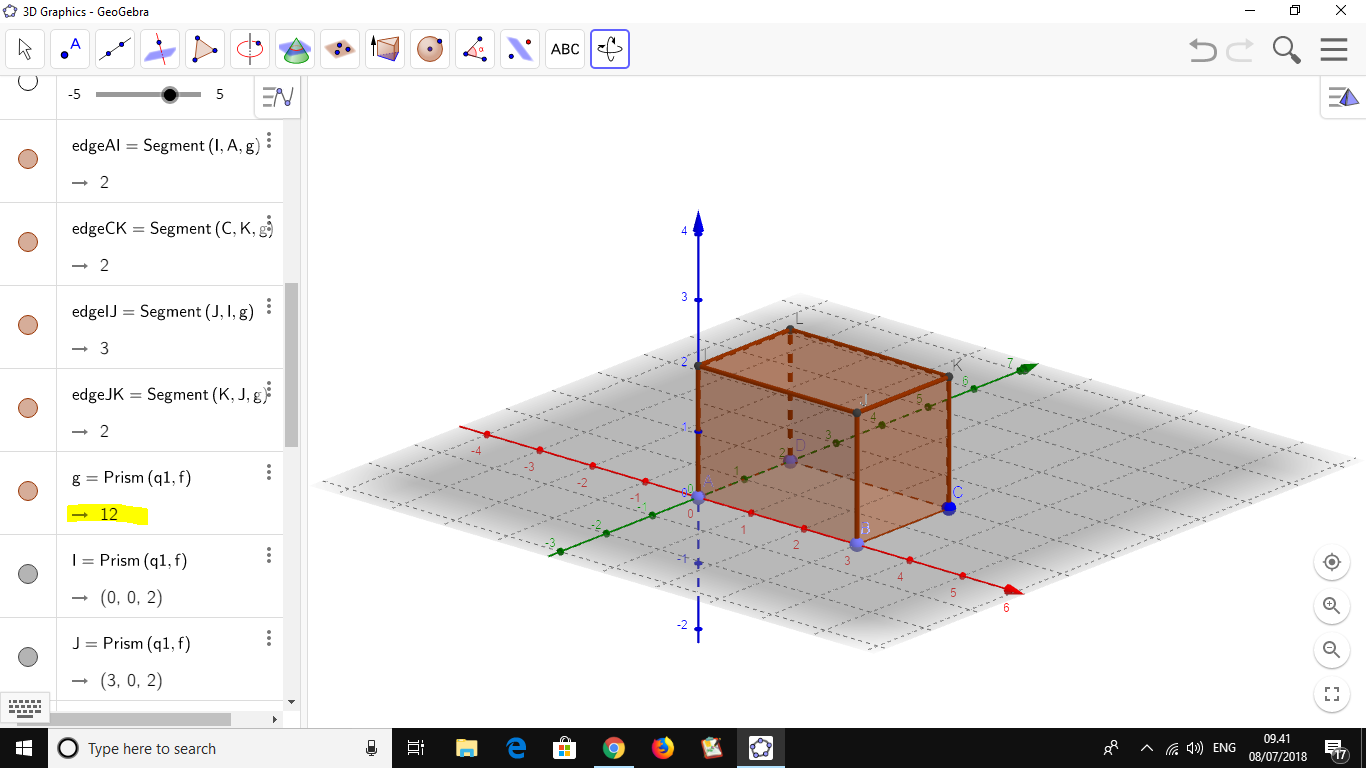
Task: Click the Home view button
Action: click(x=1331, y=562)
